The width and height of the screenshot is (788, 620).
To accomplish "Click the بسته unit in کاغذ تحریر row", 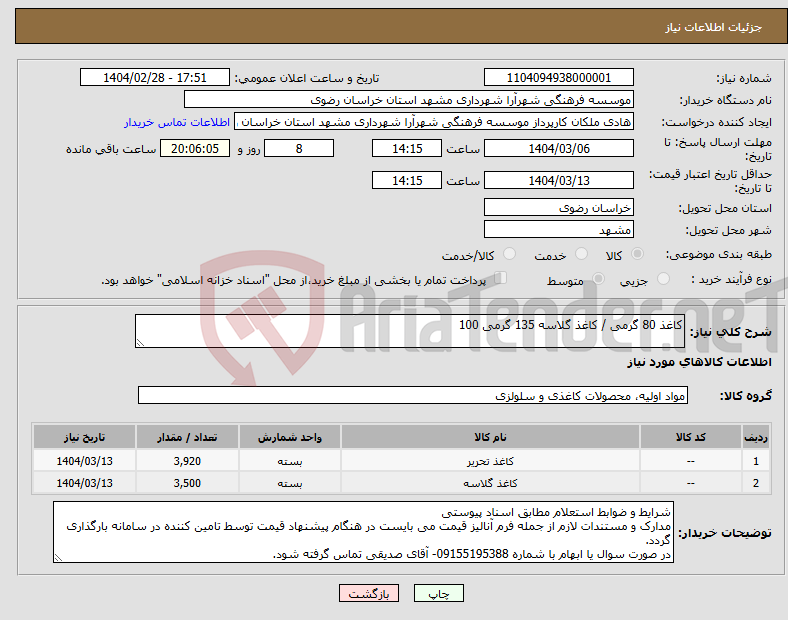I will tap(289, 461).
